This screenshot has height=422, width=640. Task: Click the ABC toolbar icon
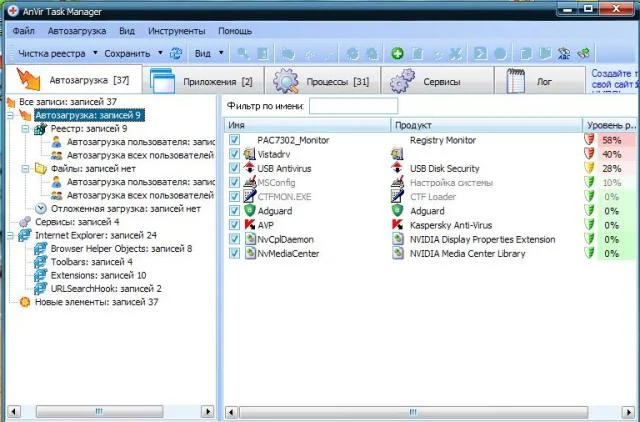point(564,53)
